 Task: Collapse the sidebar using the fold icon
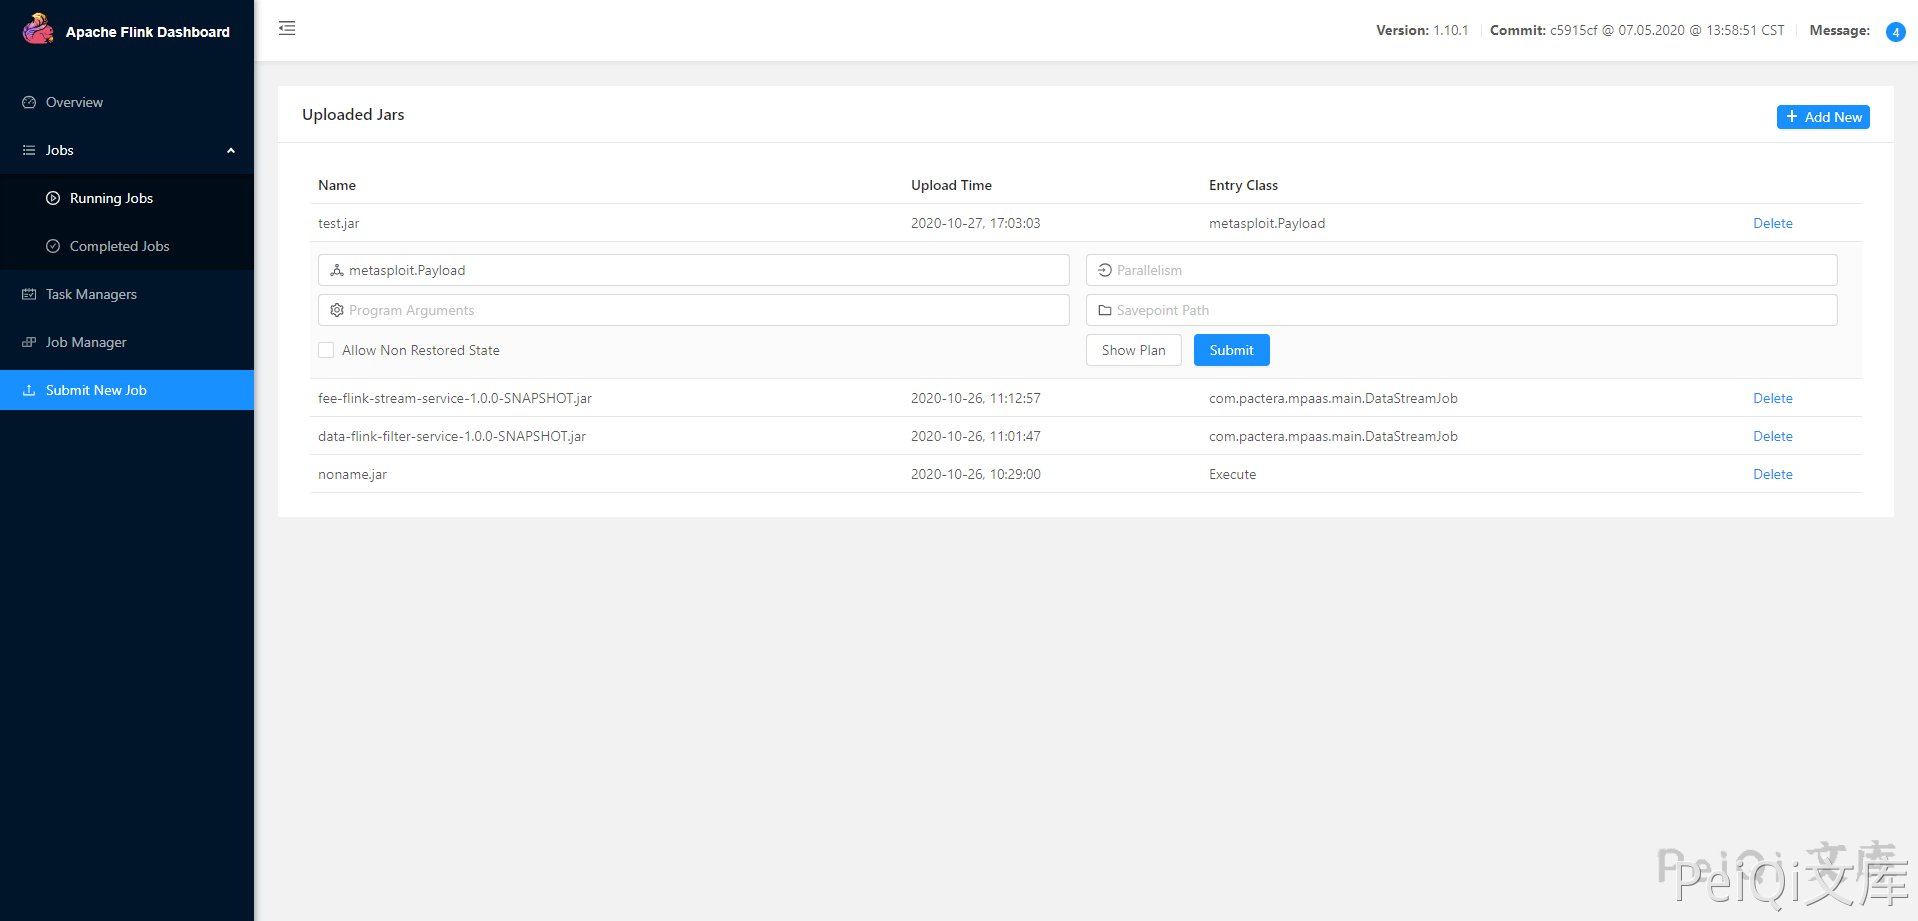pyautogui.click(x=287, y=28)
